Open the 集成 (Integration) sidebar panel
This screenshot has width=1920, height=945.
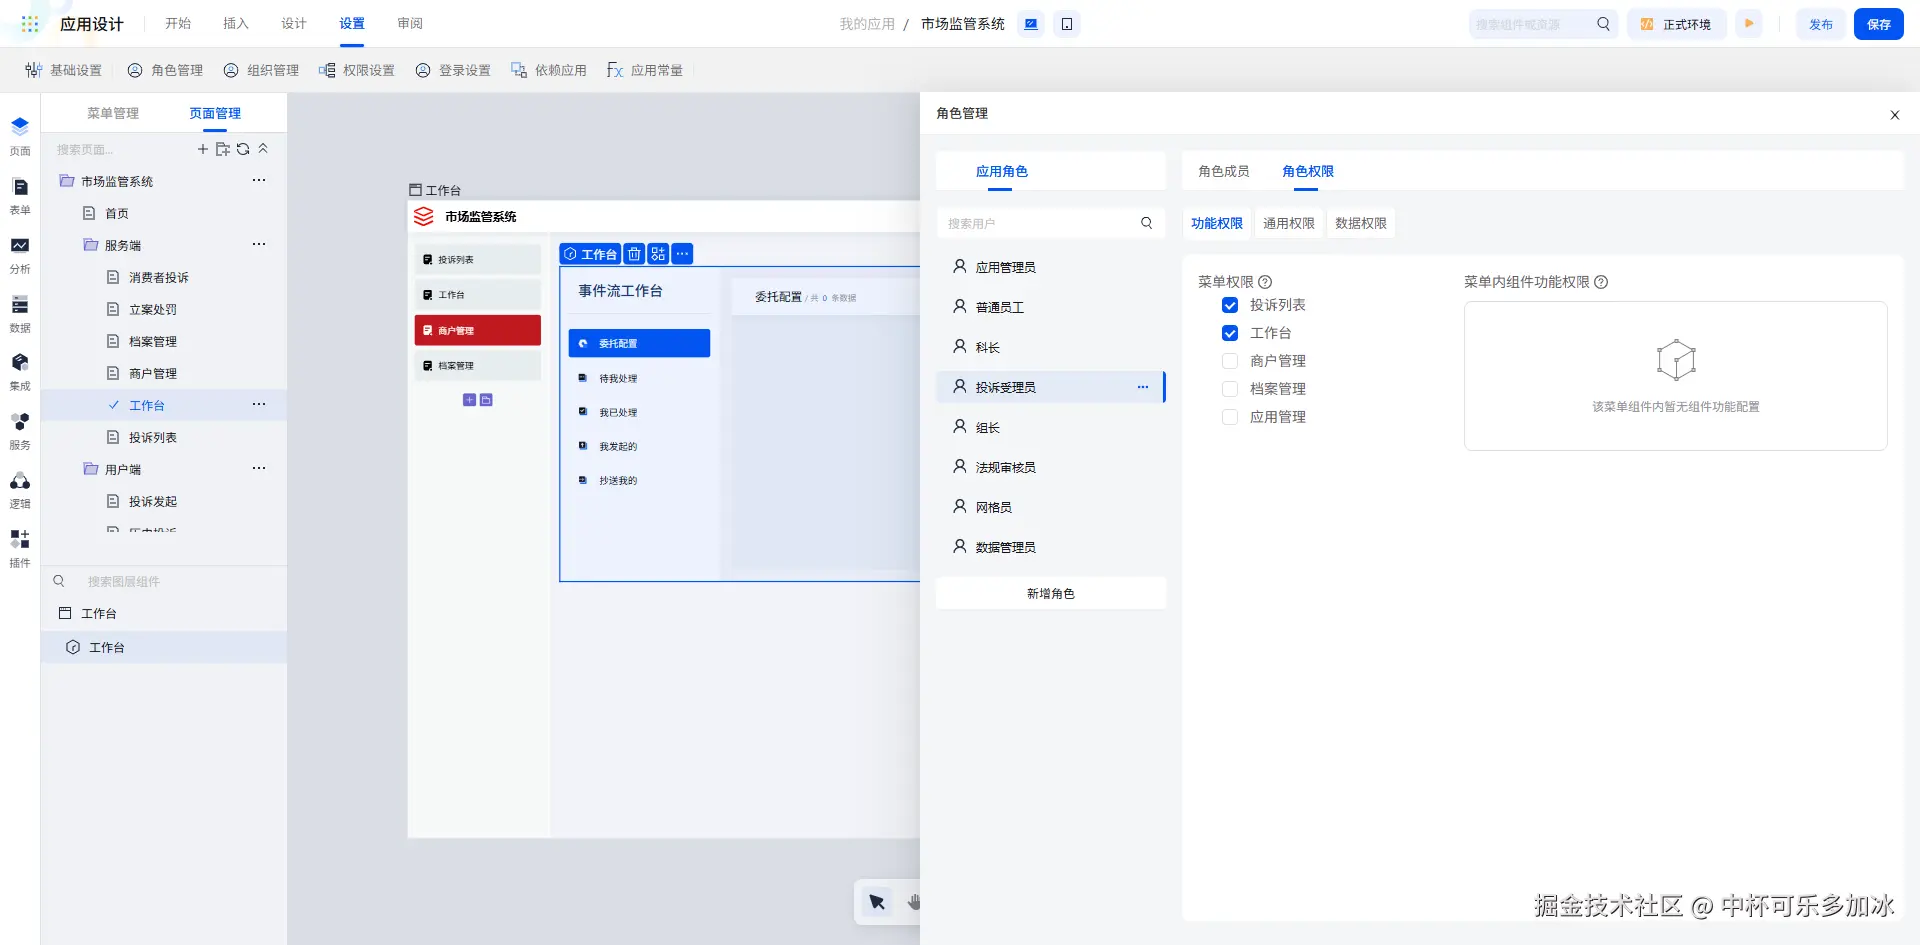click(x=20, y=371)
